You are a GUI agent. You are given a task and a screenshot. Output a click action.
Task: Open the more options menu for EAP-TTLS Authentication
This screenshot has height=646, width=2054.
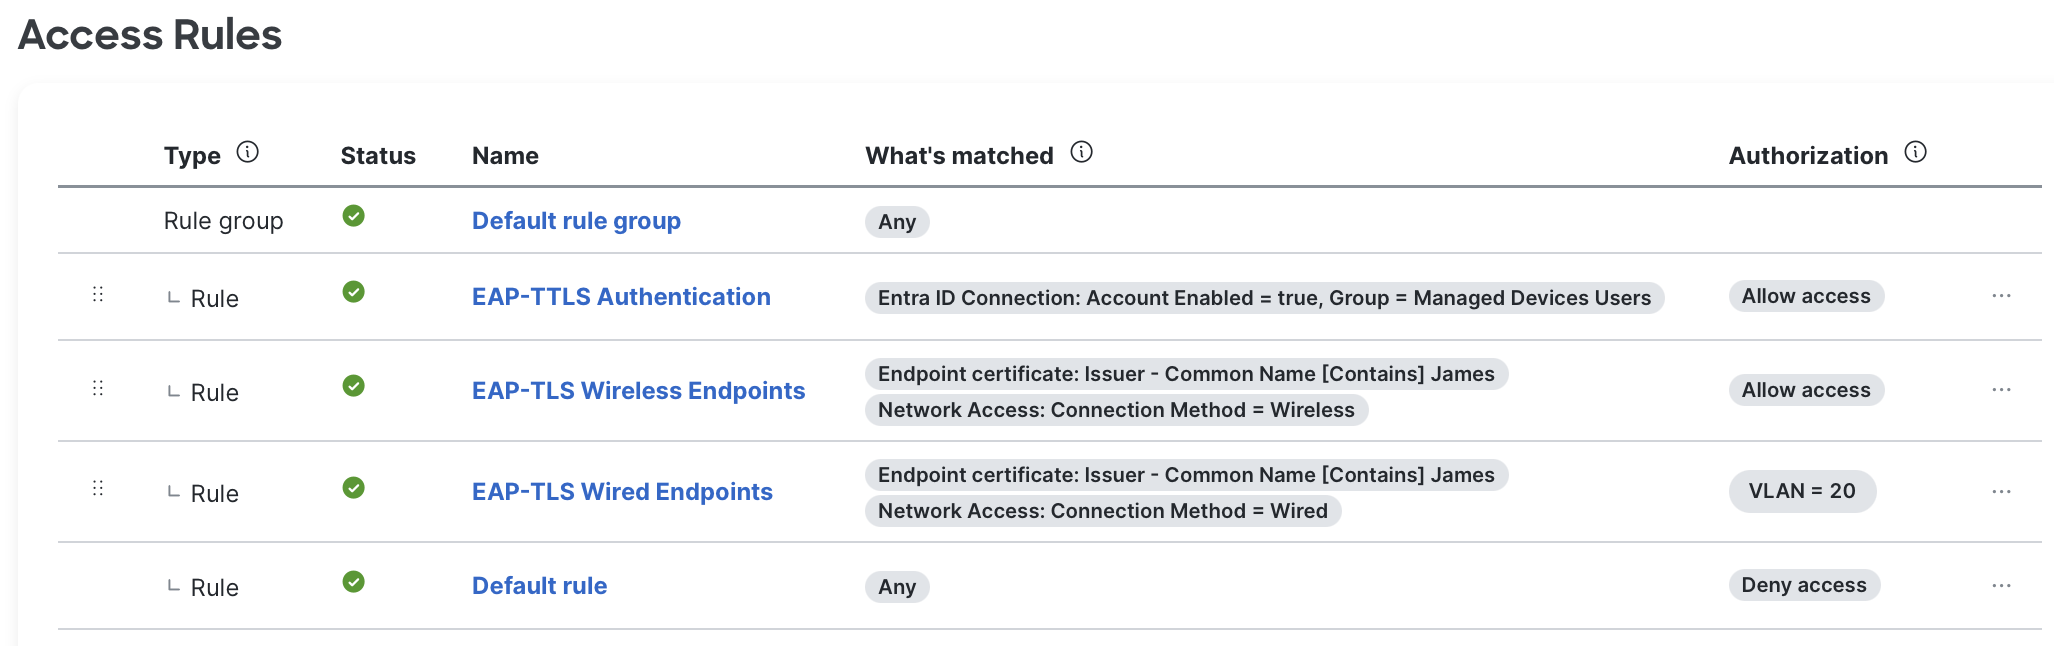click(2001, 296)
